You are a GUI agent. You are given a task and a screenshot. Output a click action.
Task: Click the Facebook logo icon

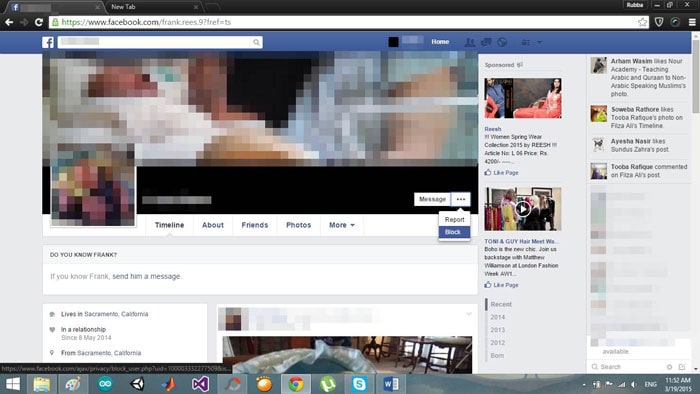(48, 42)
